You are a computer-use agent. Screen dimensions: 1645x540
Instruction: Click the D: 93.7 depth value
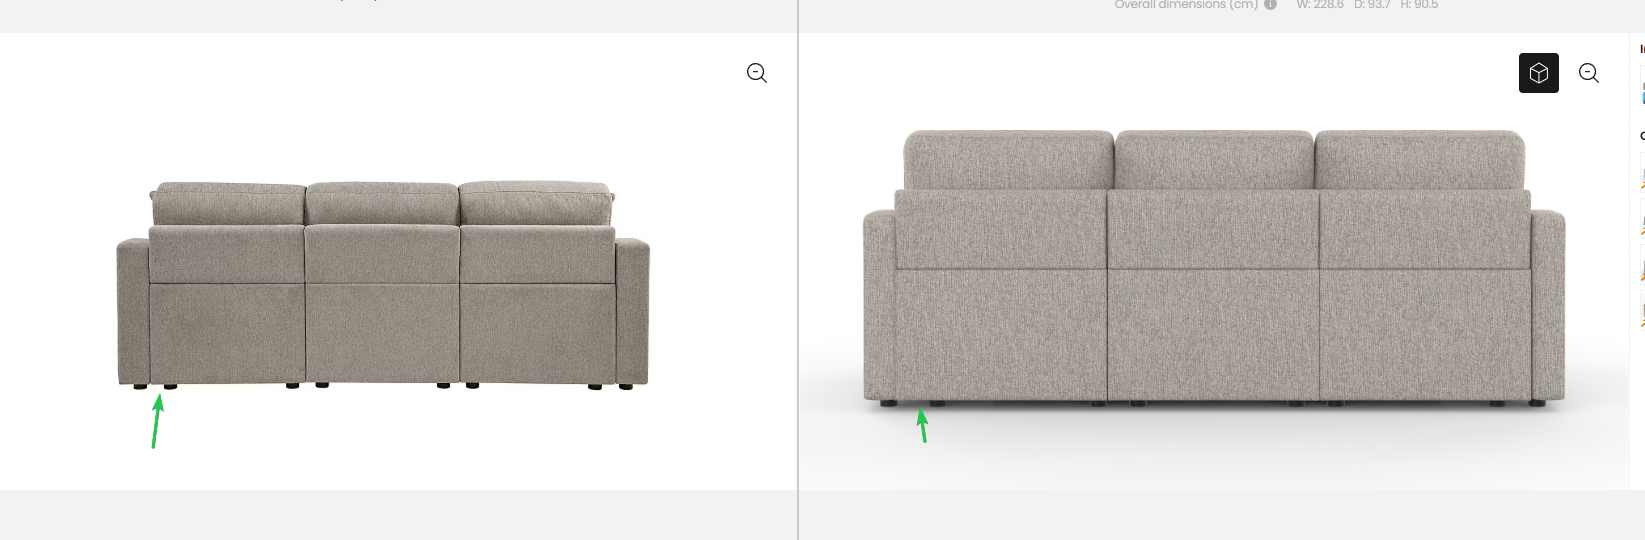click(1372, 5)
